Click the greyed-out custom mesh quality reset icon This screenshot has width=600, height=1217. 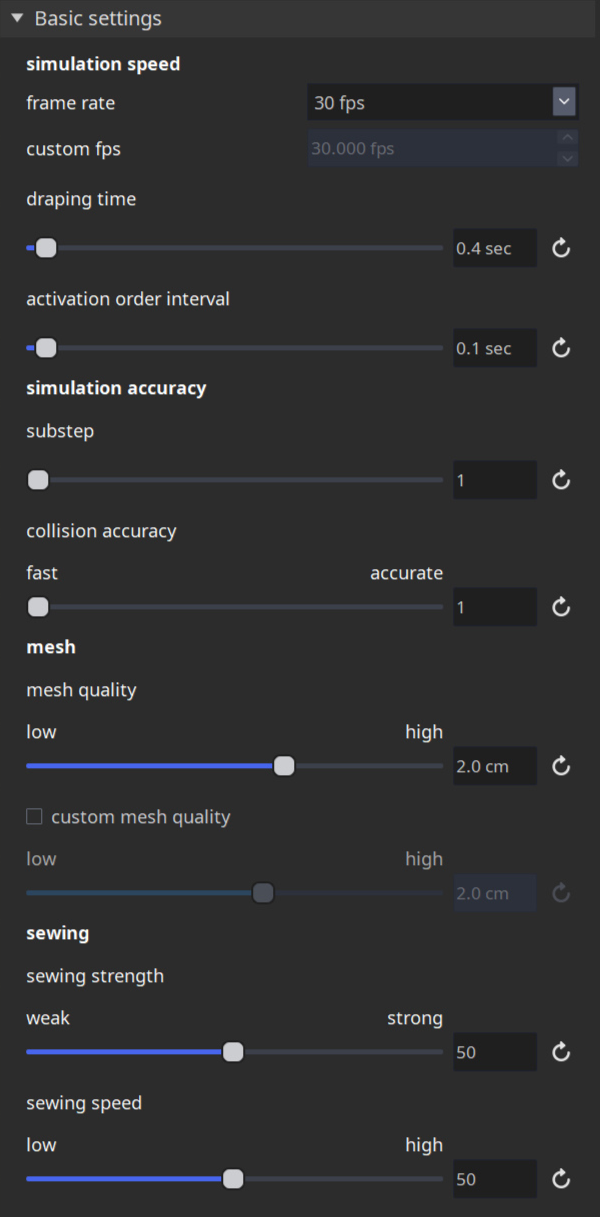(x=560, y=893)
